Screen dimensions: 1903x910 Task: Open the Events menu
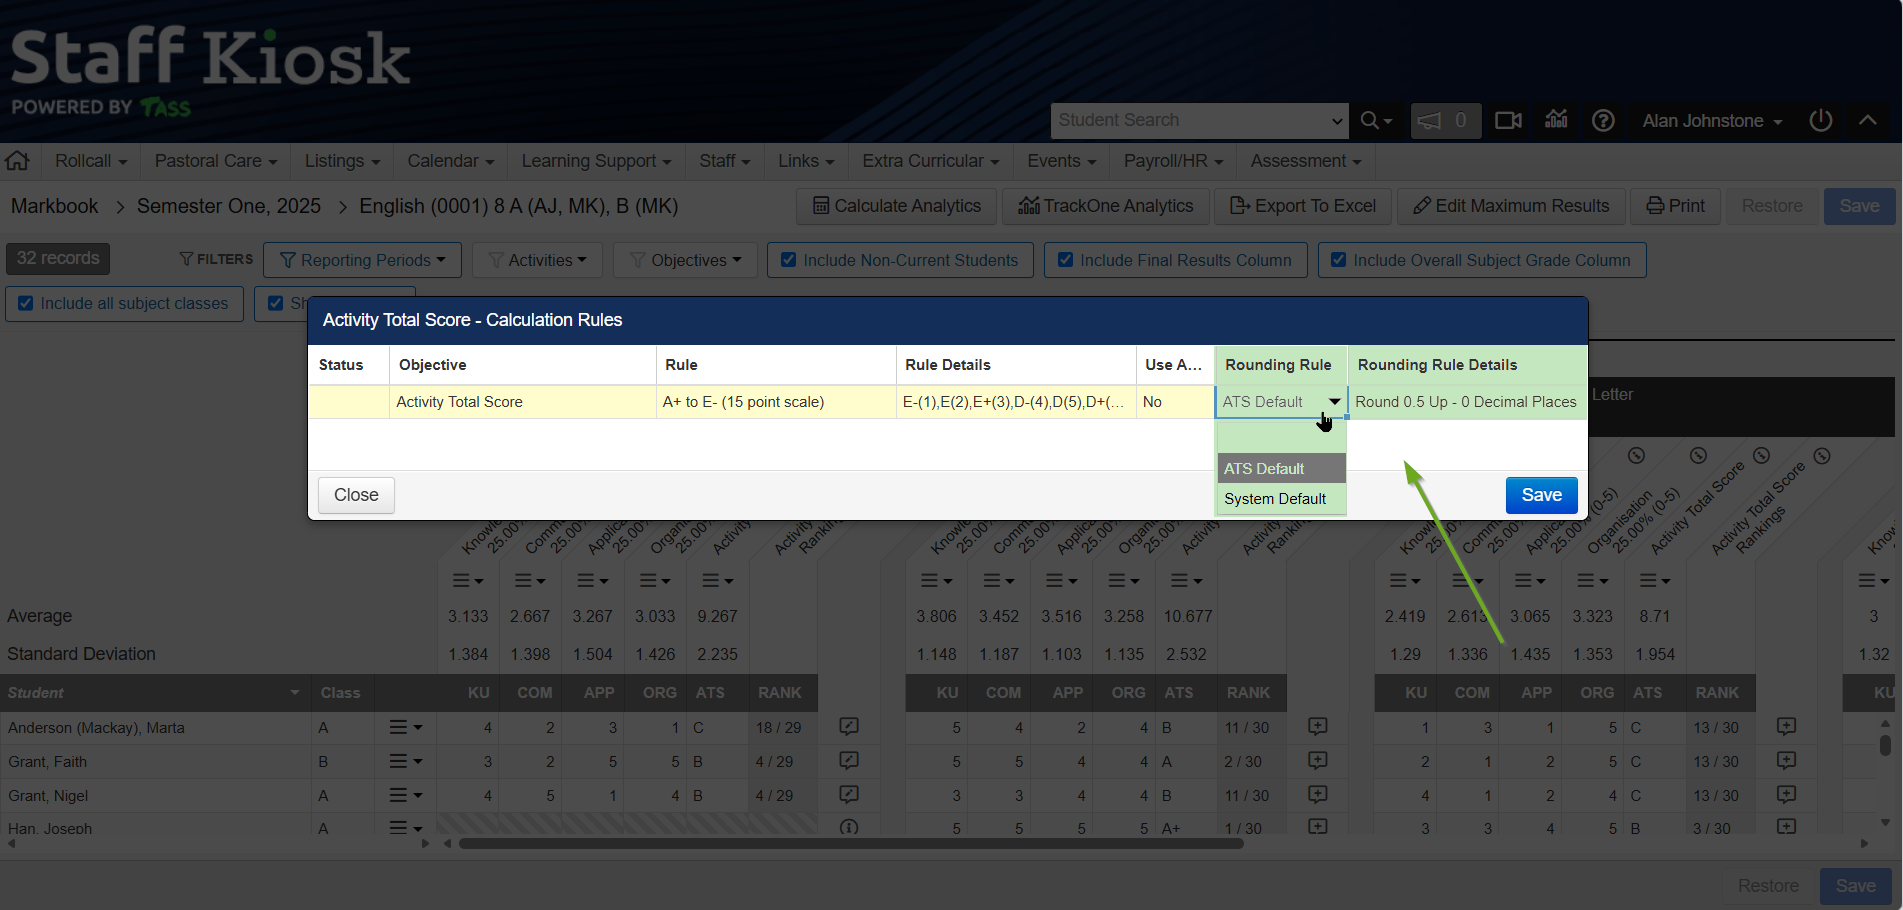pyautogui.click(x=1061, y=161)
